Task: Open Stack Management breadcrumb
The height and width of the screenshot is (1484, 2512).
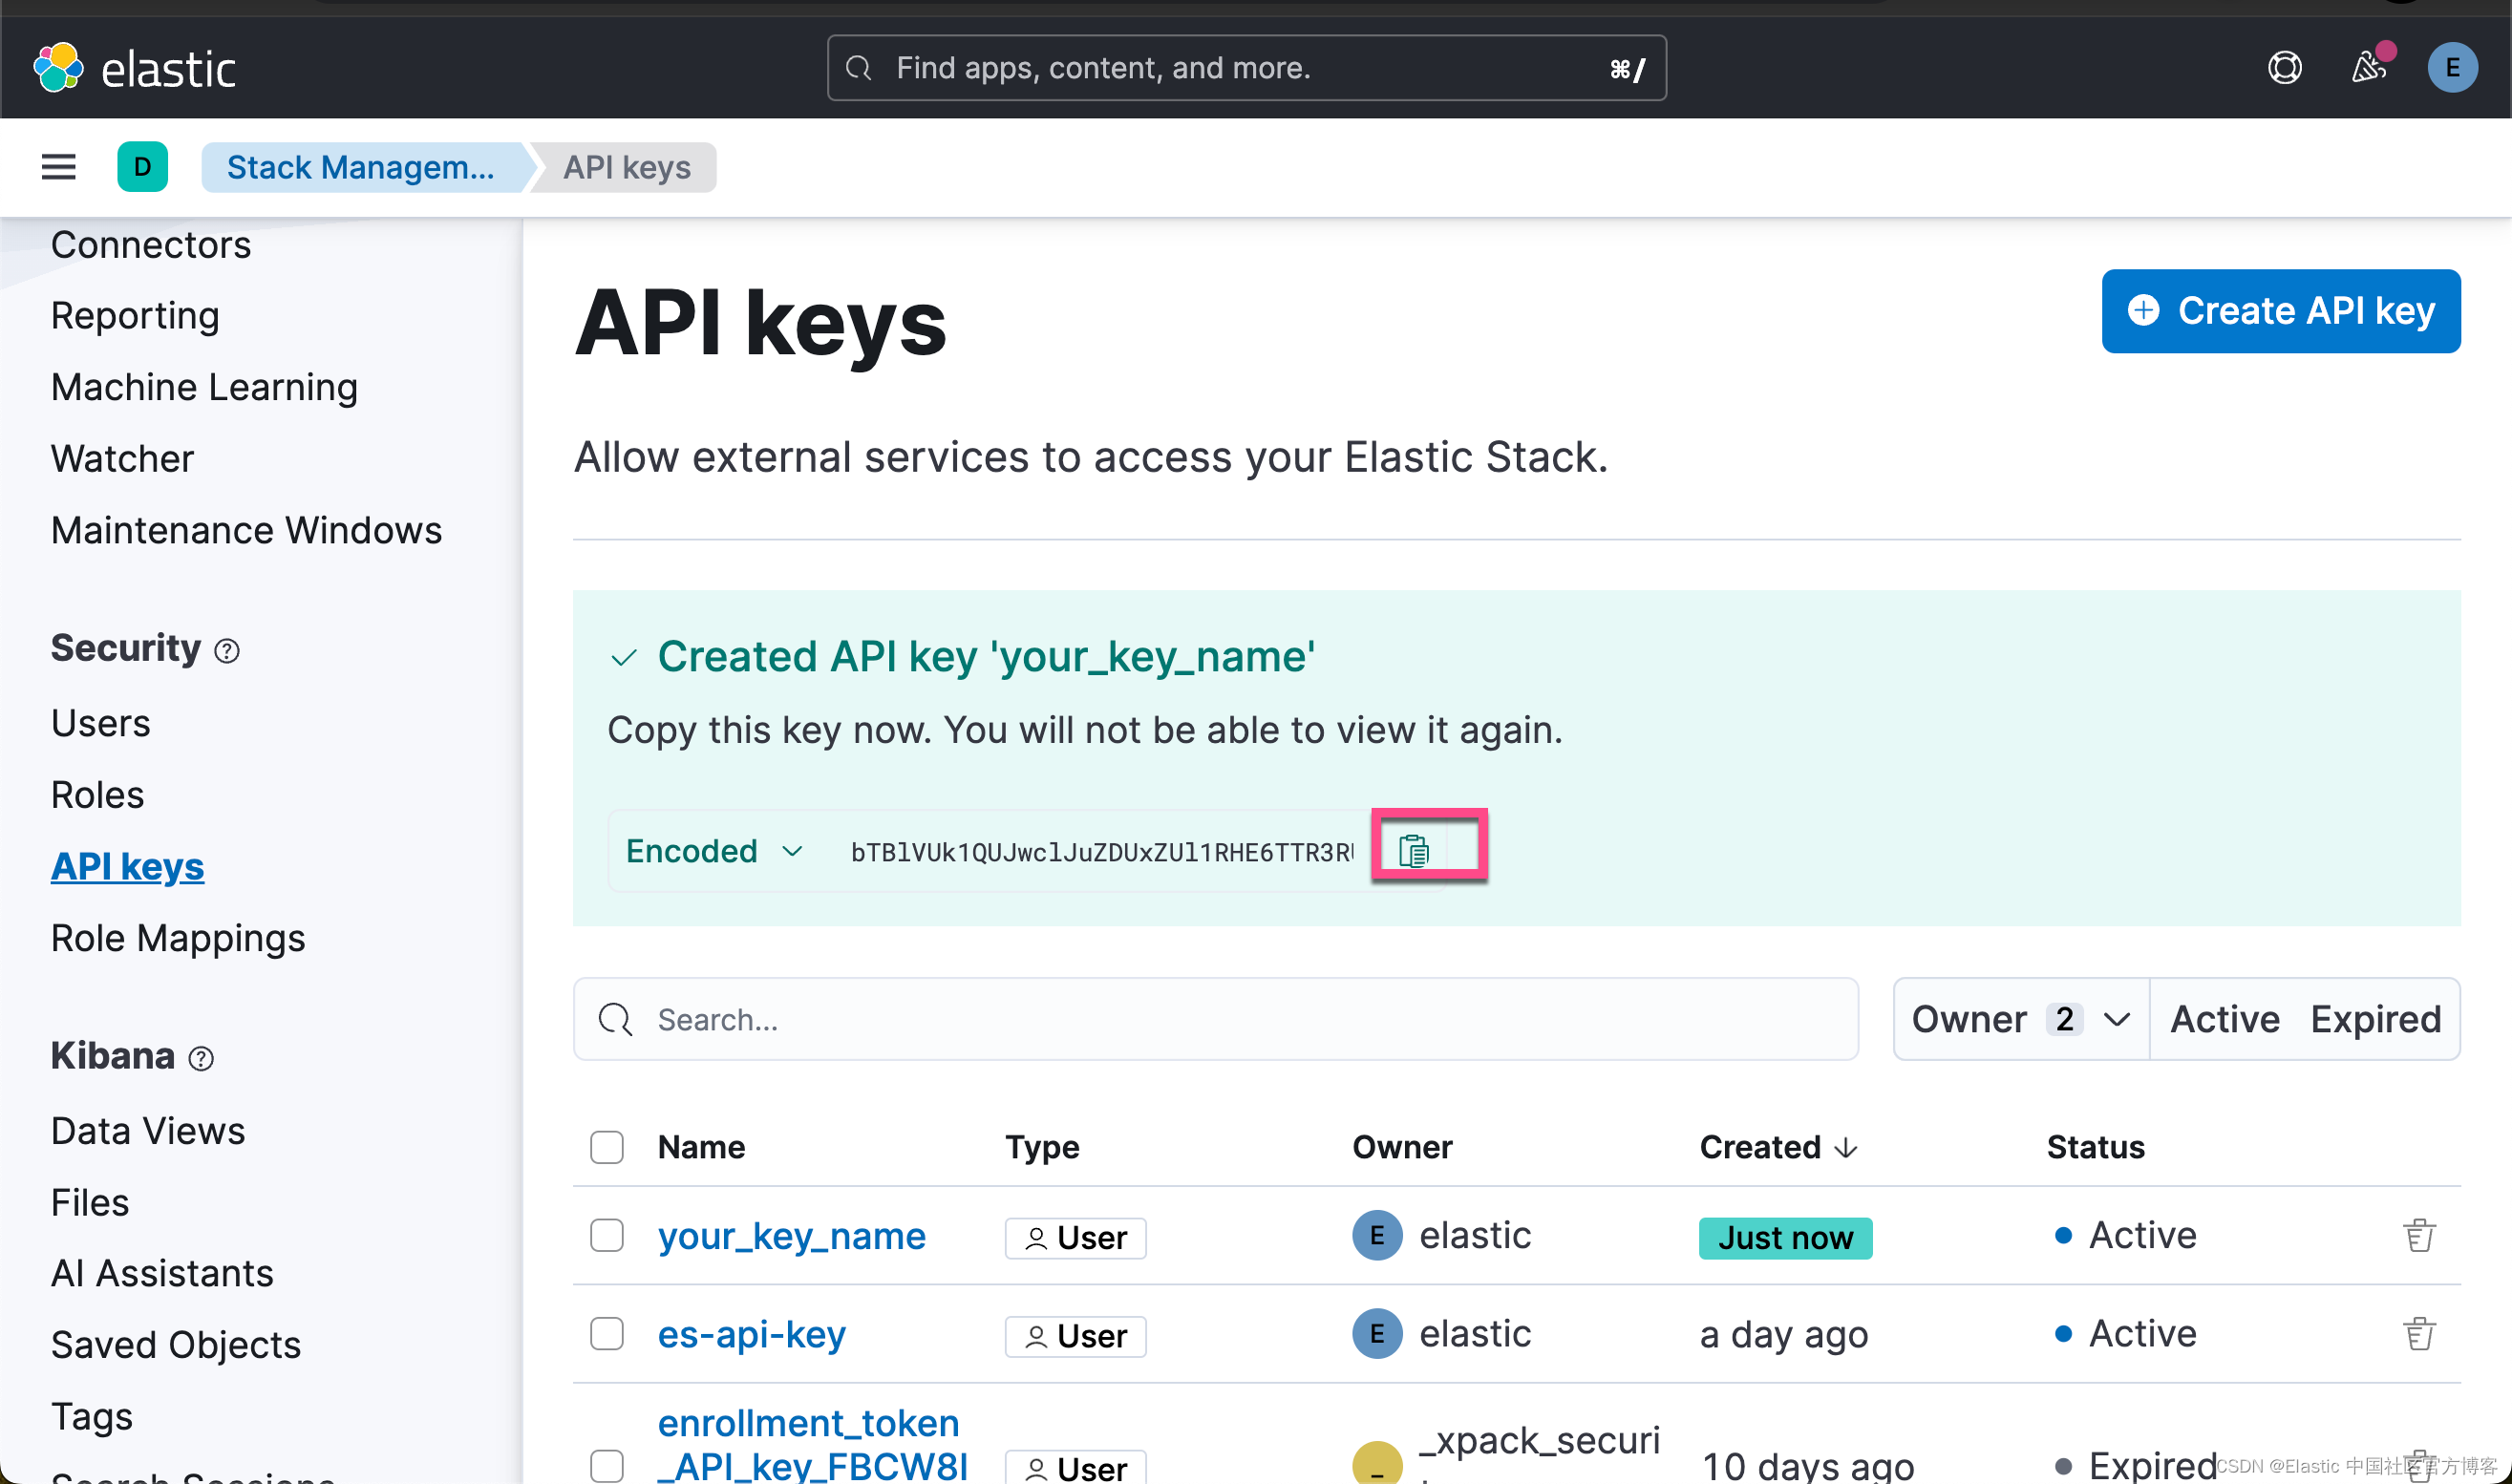Action: [x=361, y=166]
